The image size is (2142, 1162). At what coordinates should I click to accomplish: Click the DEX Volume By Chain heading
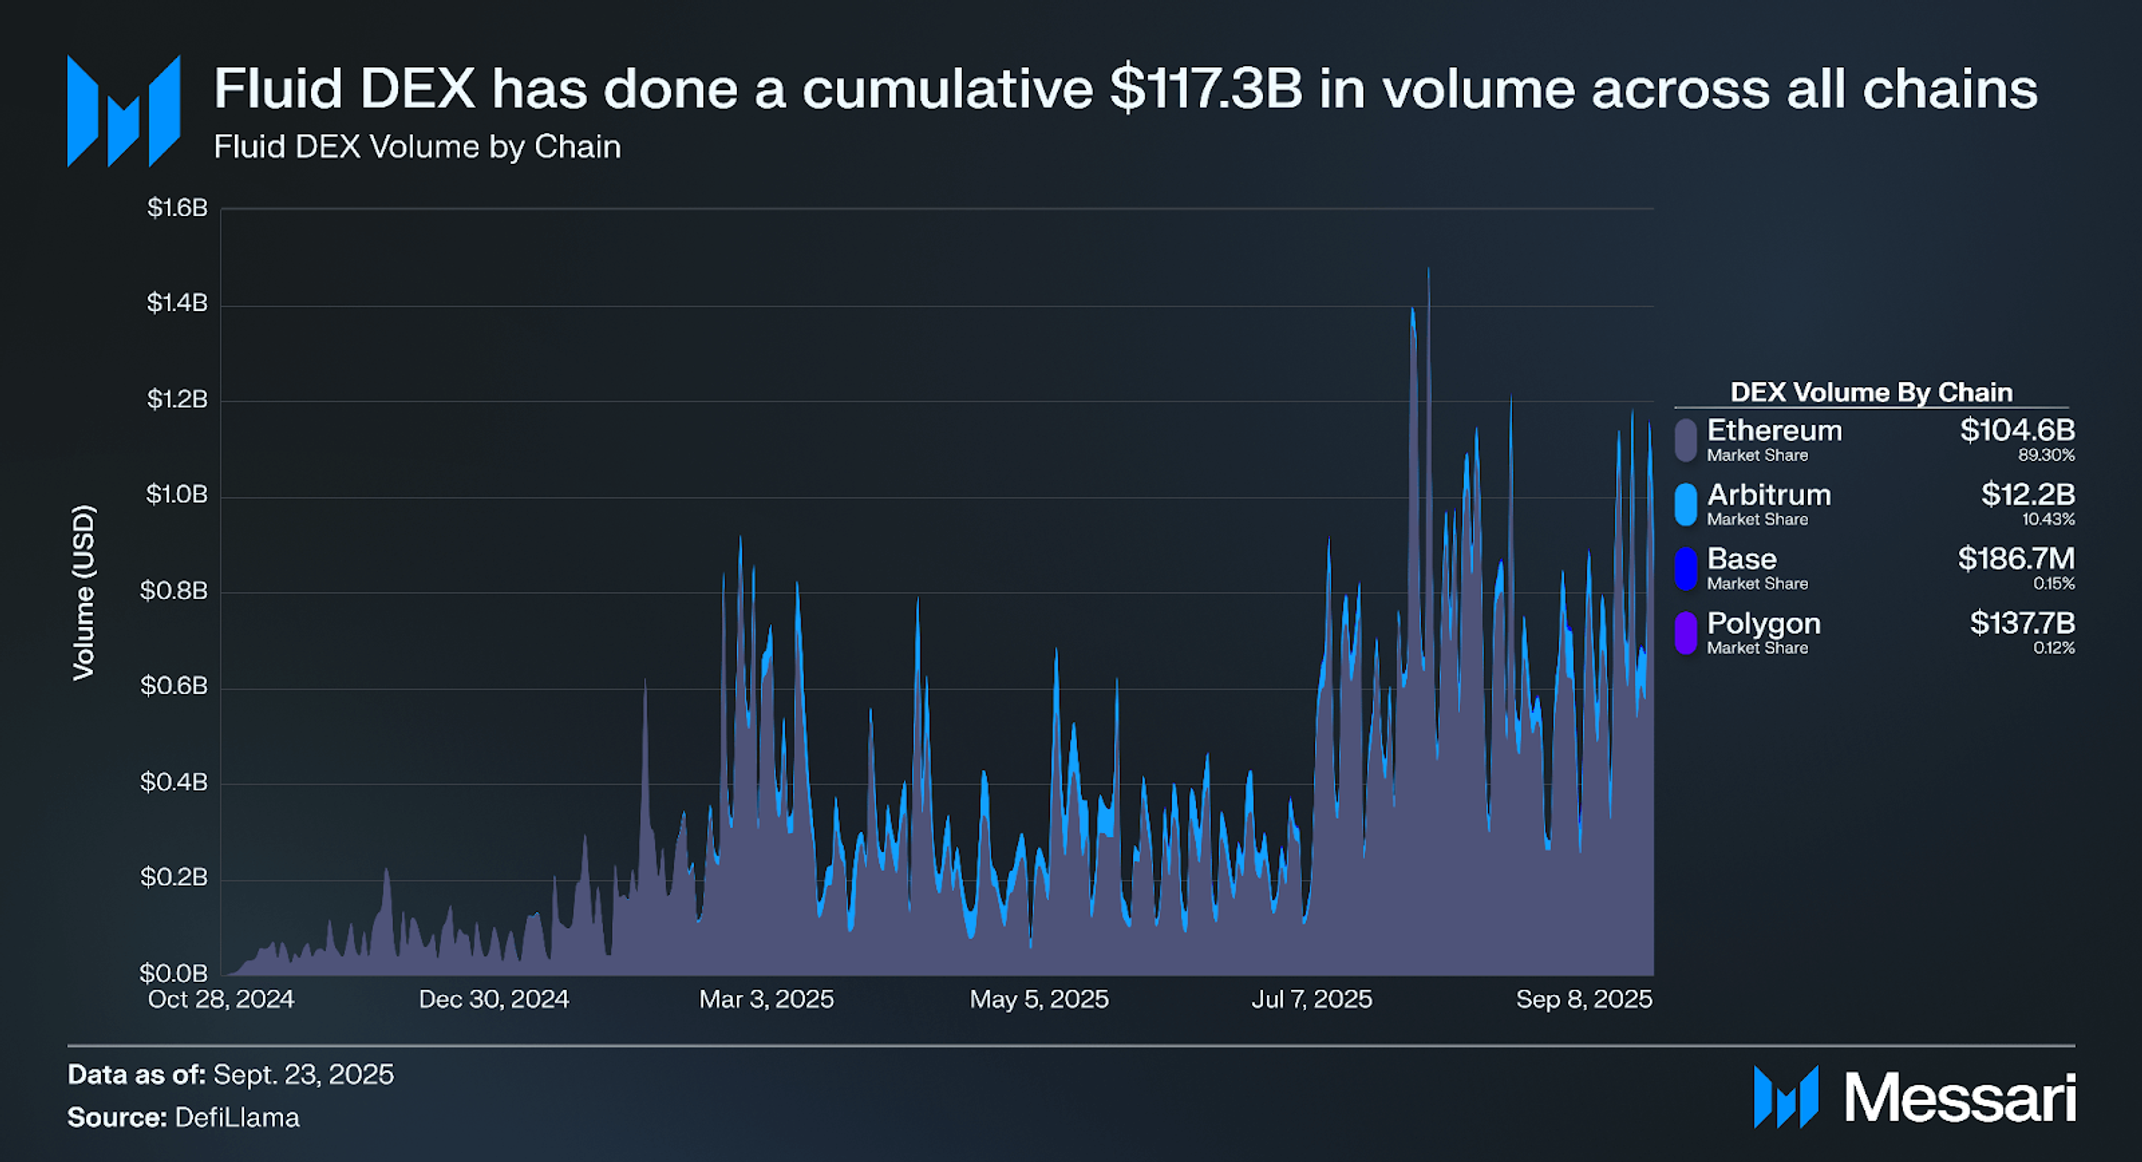point(1870,392)
